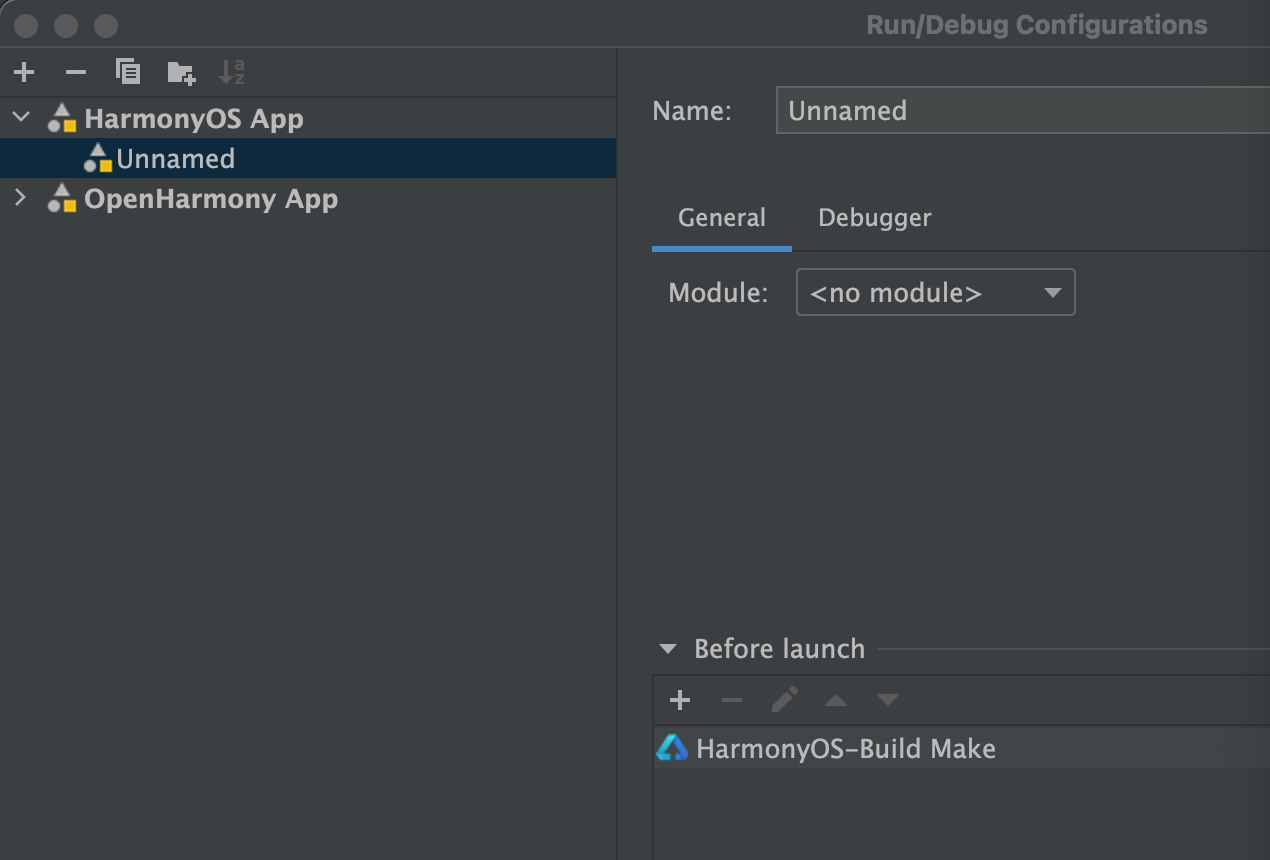Screen dimensions: 1270x860
Task: Select OpenHarmony App category row
Action: 308,198
